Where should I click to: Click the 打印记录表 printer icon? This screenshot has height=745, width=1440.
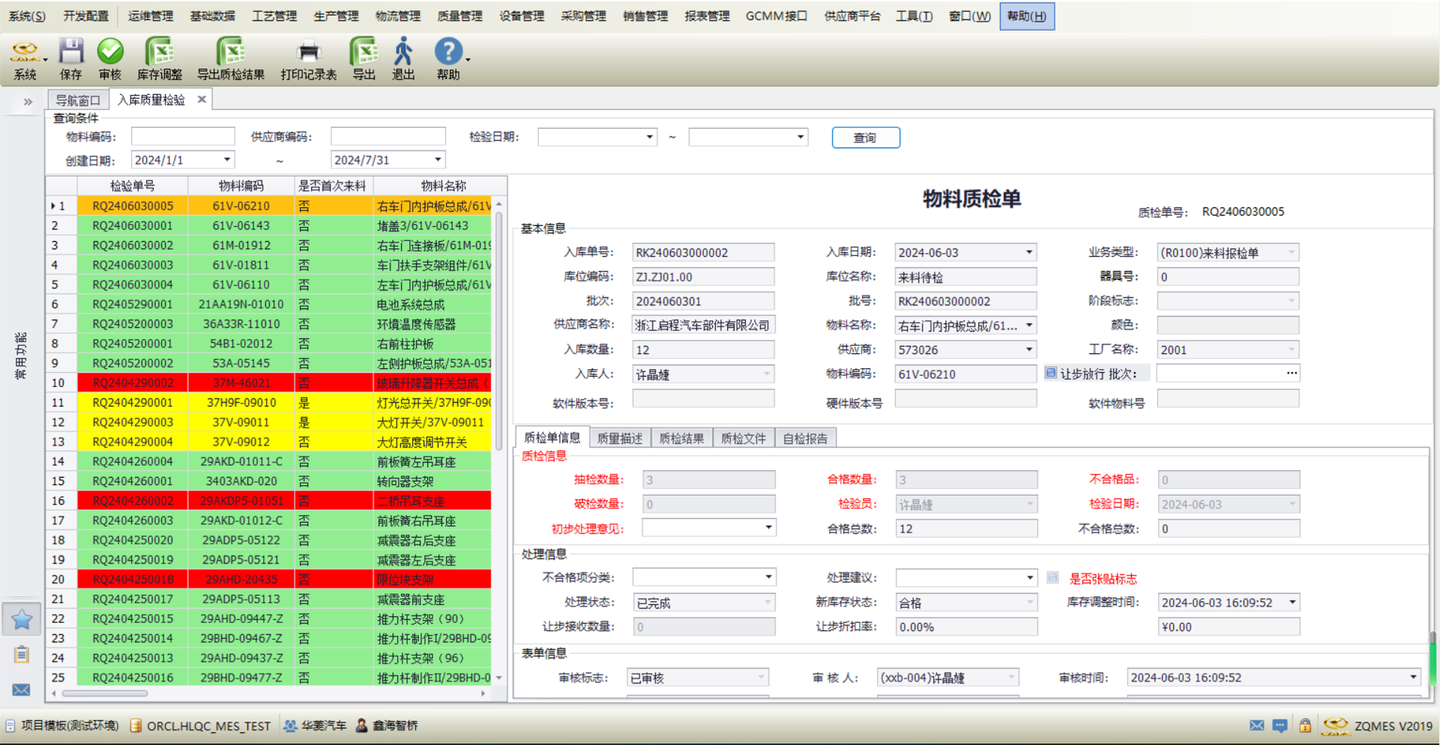(309, 52)
